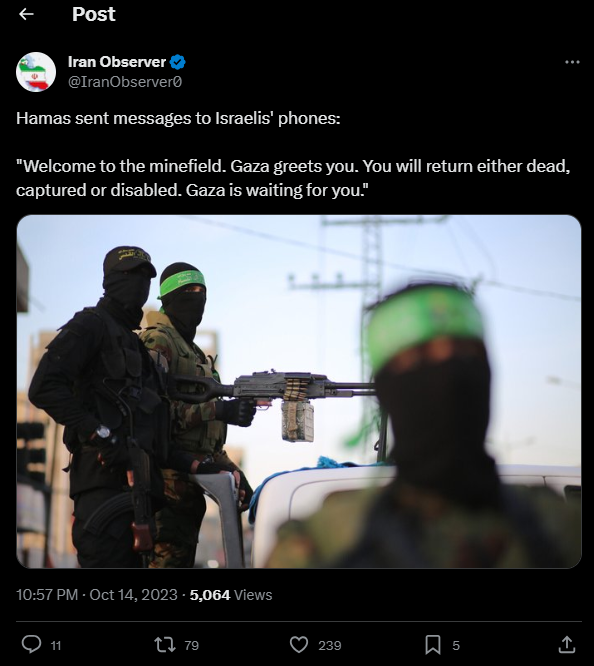Click the 11 replies count
This screenshot has height=666, width=594.
(56, 646)
